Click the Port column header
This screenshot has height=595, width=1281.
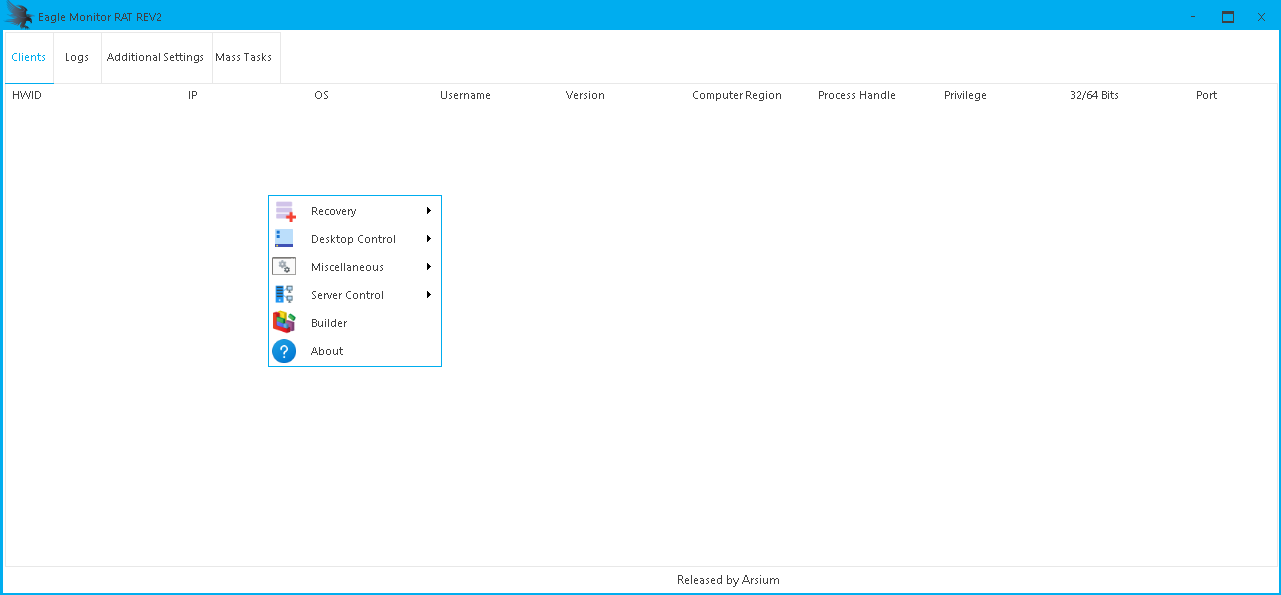[x=1206, y=96]
